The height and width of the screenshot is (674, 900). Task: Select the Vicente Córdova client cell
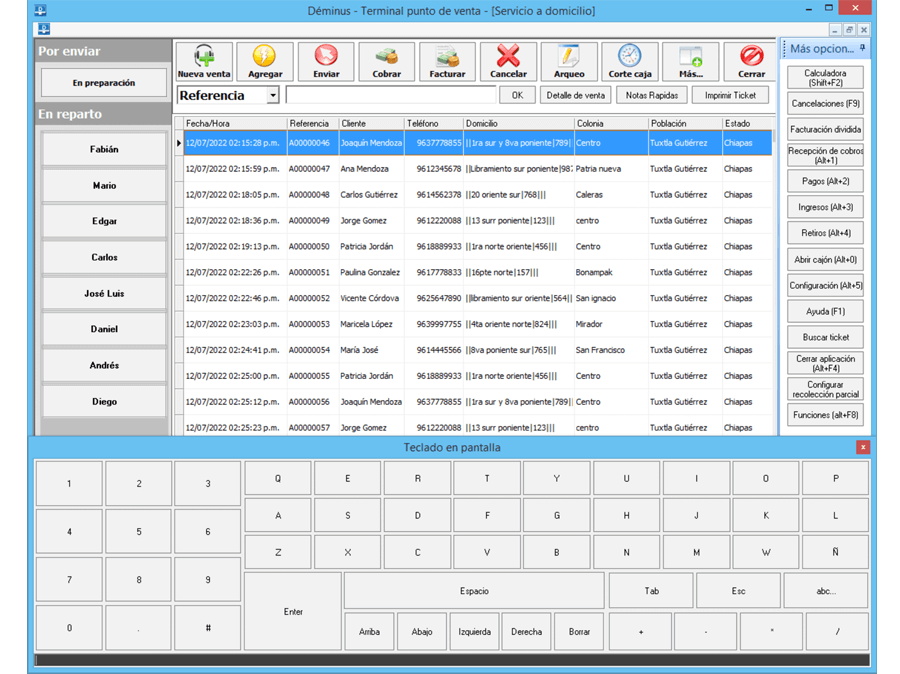[x=370, y=298]
